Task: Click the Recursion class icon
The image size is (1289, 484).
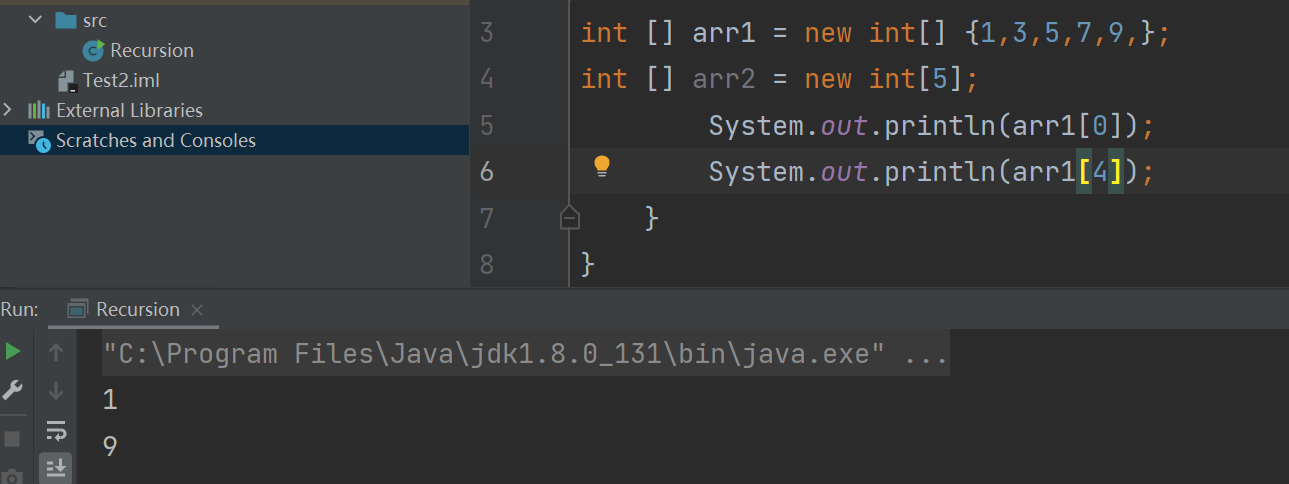Action: (94, 50)
